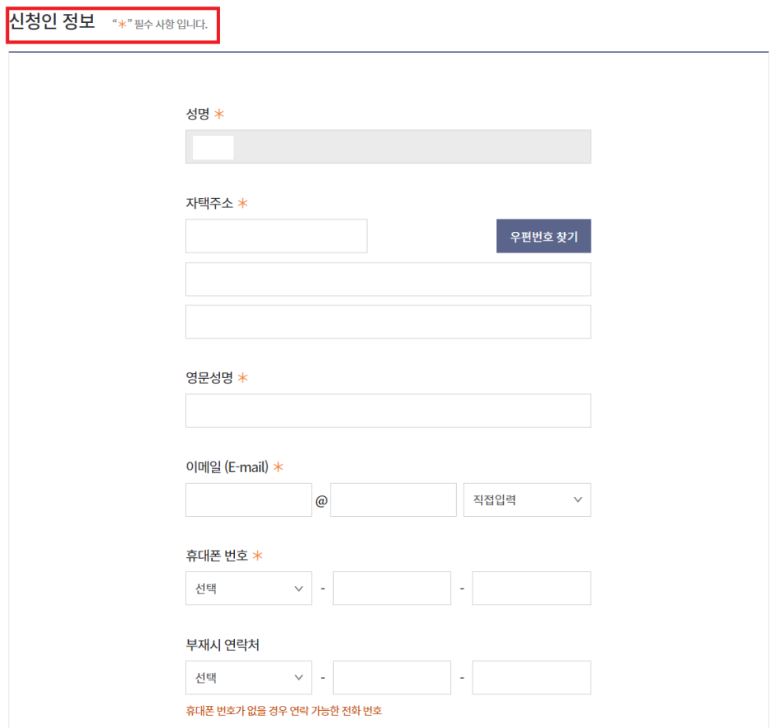This screenshot has height=728, width=783.
Task: Click the 부재시 연락처 label
Action: [x=222, y=645]
